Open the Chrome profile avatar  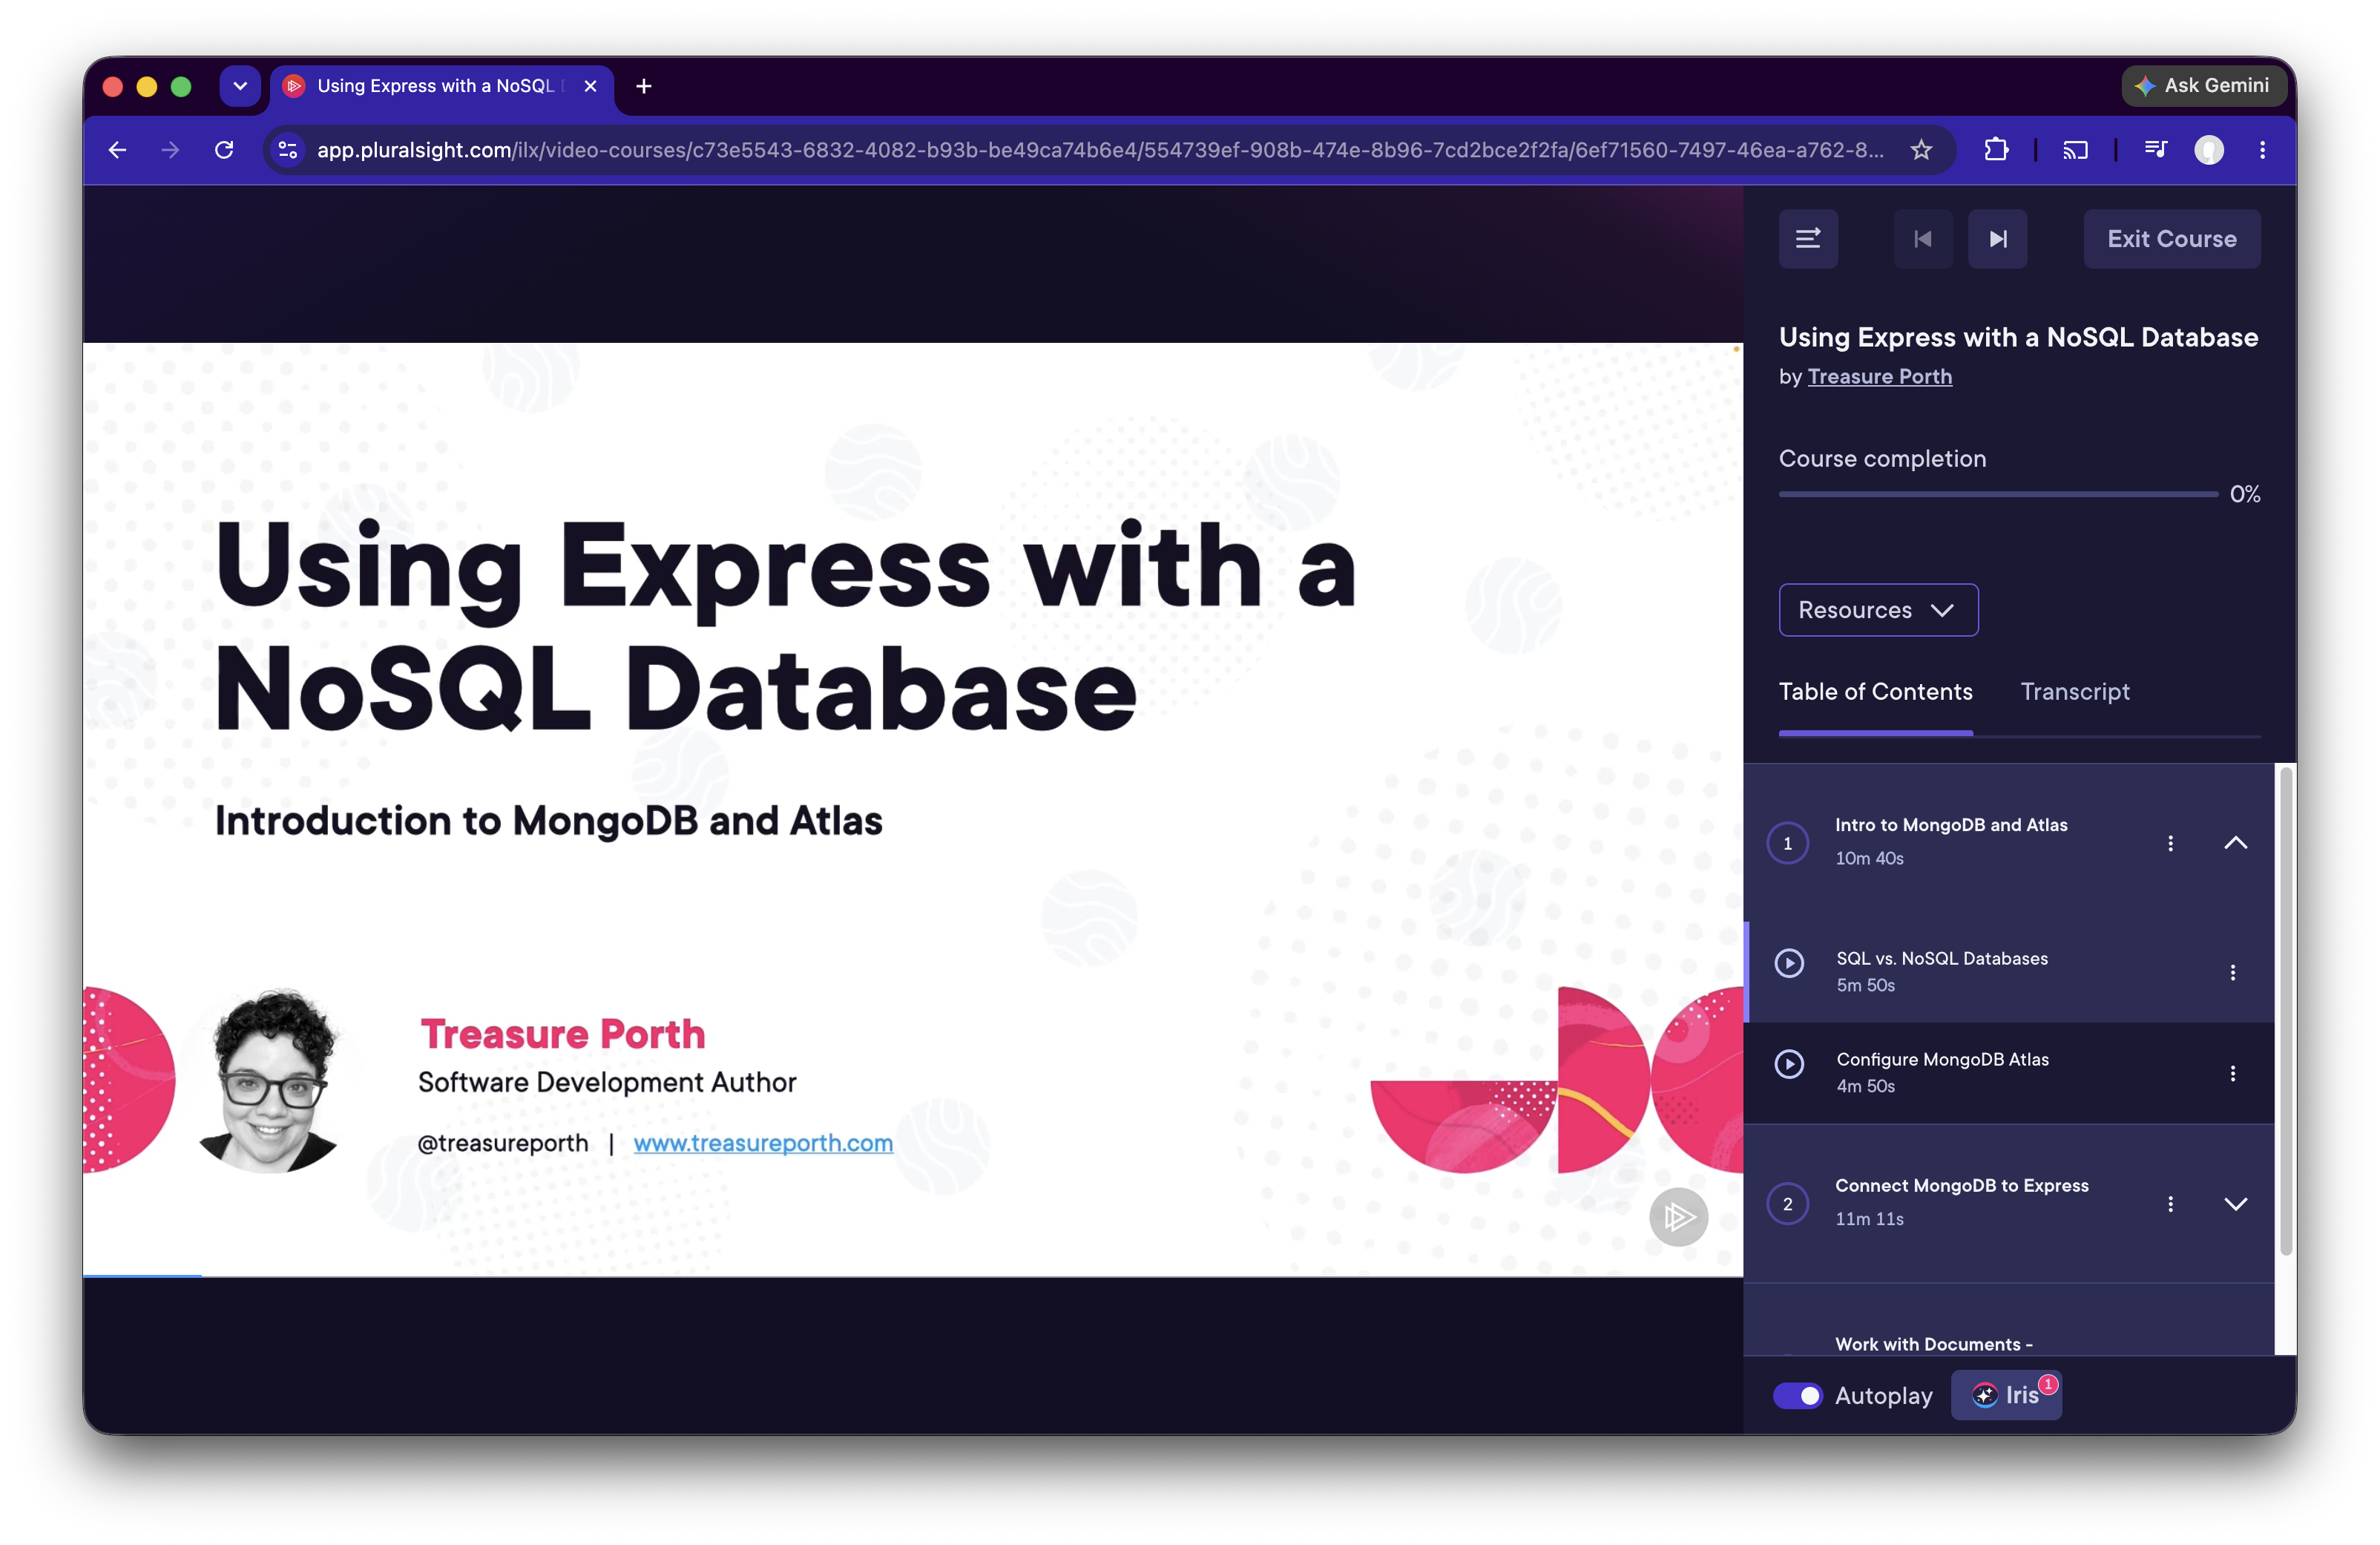(2209, 150)
